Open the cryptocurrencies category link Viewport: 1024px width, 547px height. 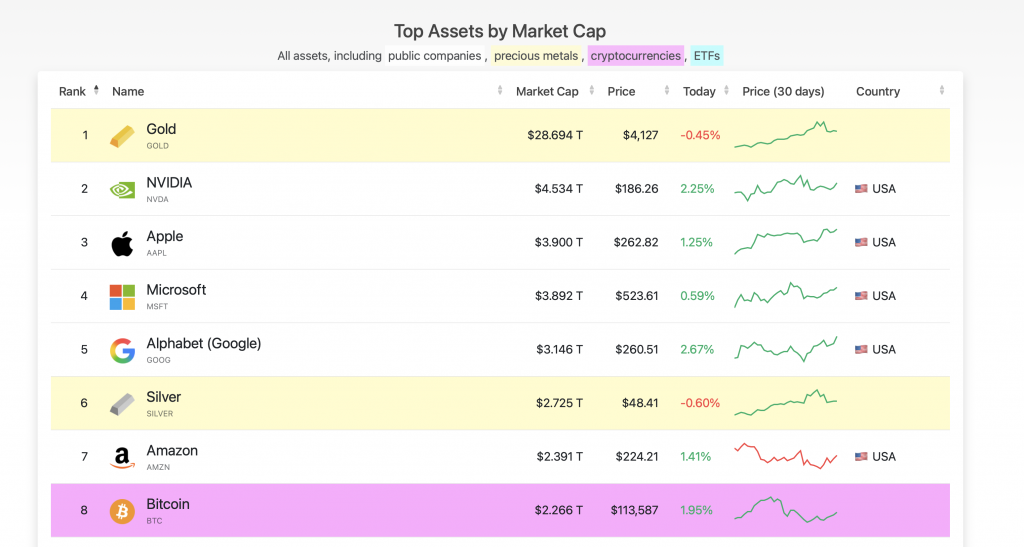tap(635, 56)
